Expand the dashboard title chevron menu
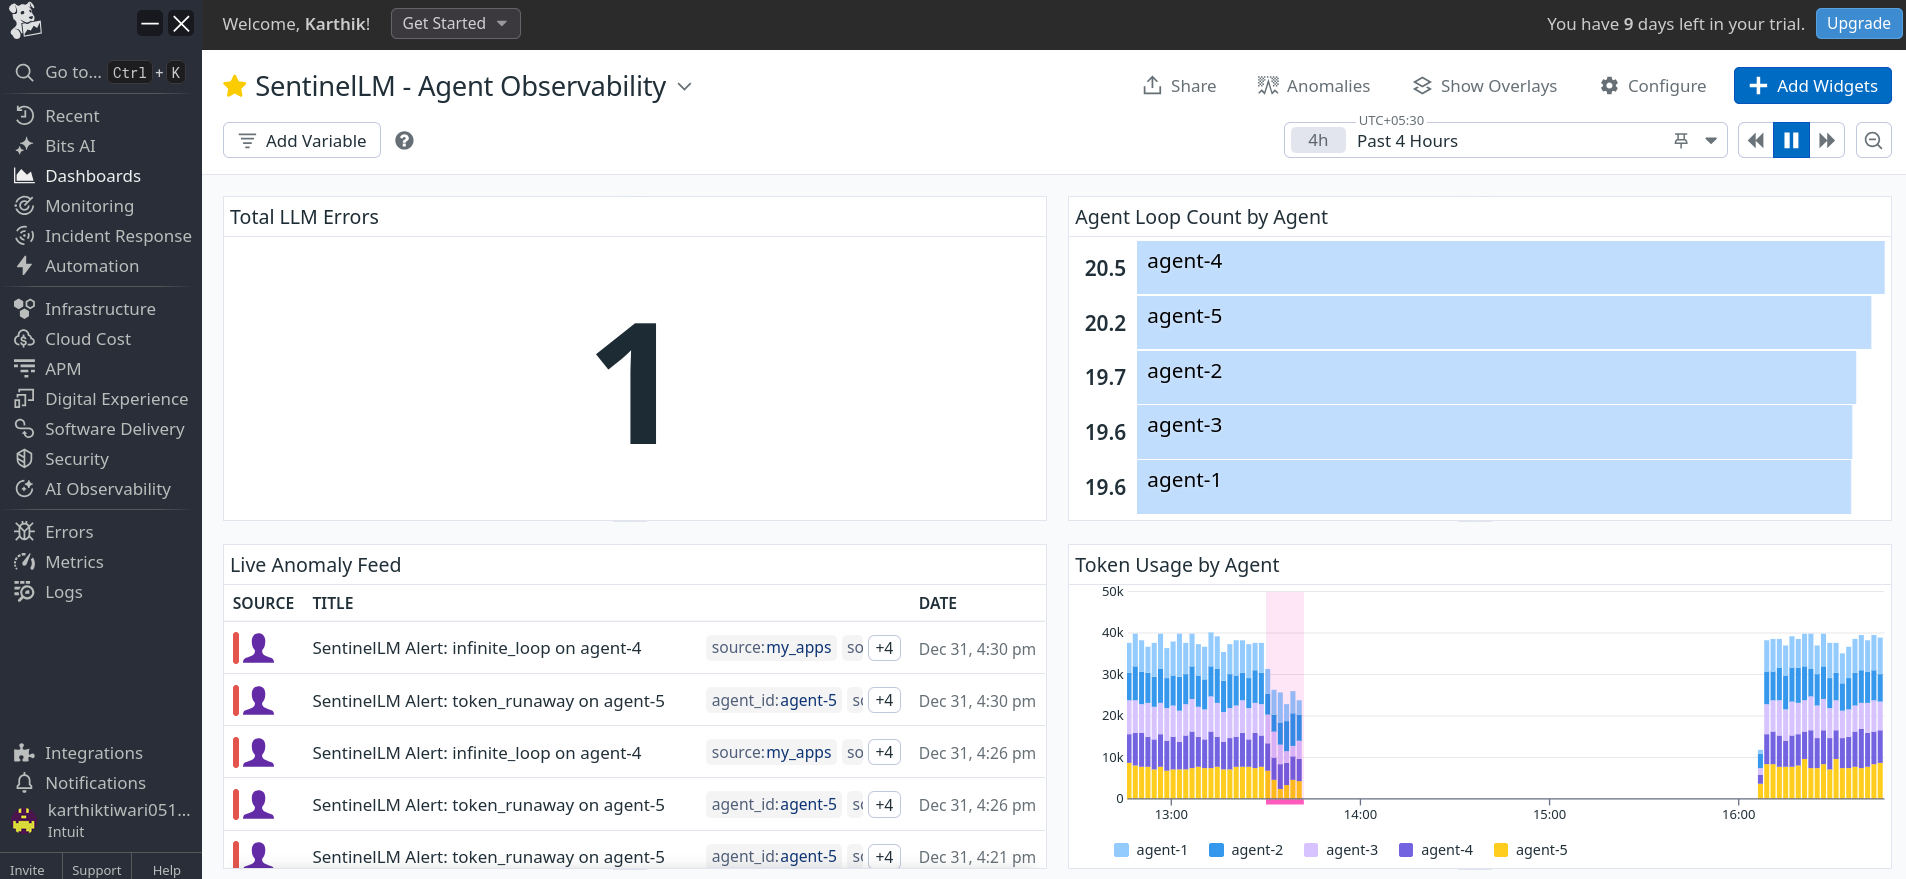The image size is (1906, 879). (685, 87)
